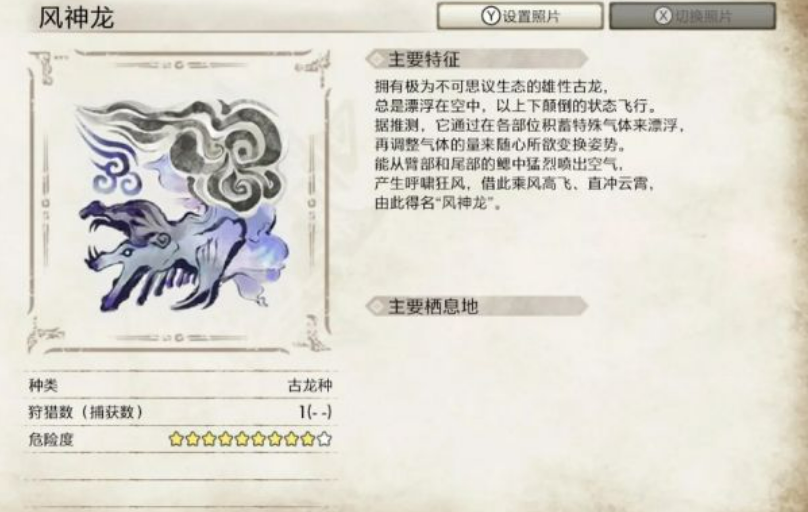This screenshot has height=512, width=808.
Task: Click the empty last danger star
Action: coord(325,439)
